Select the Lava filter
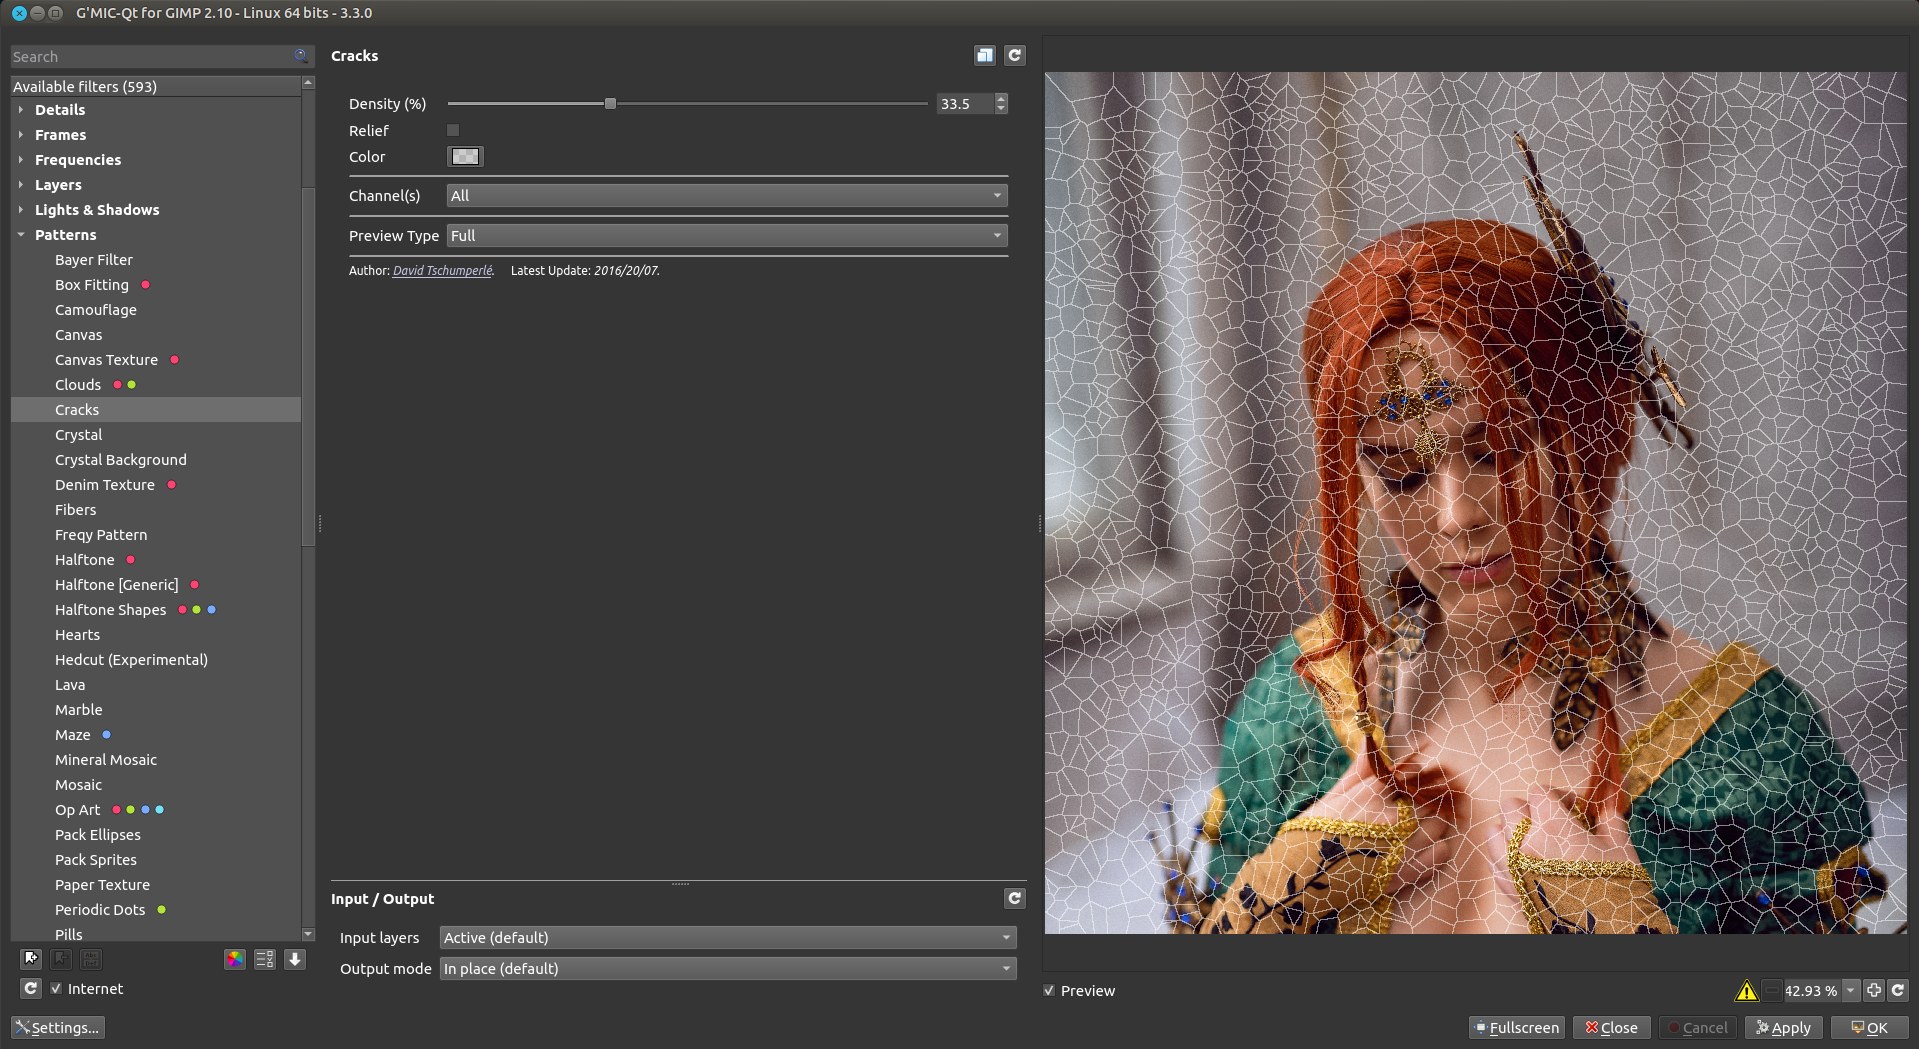 [70, 685]
